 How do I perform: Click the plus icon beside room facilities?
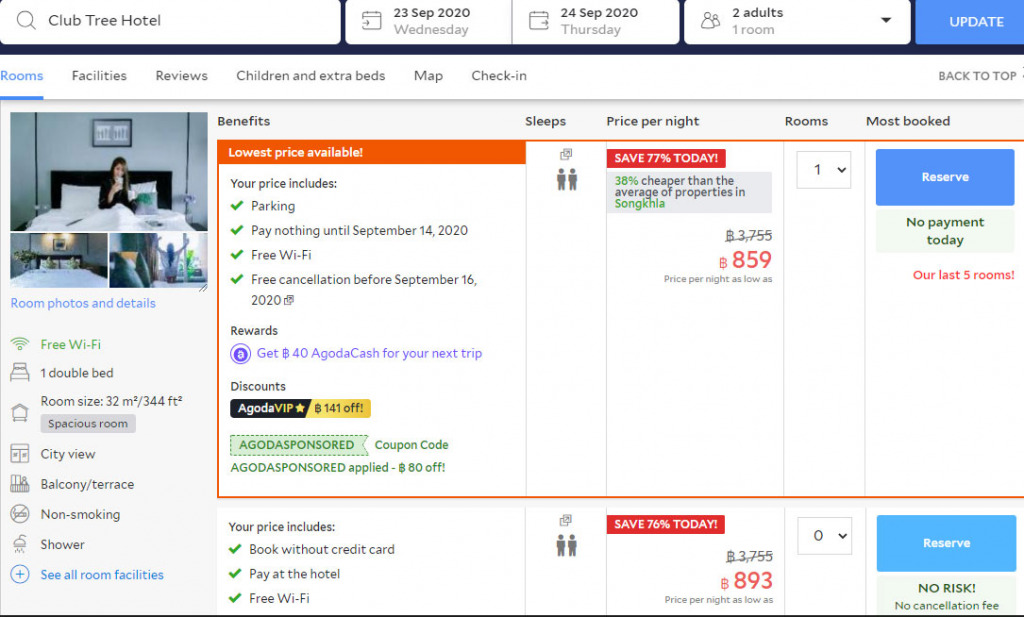20,575
